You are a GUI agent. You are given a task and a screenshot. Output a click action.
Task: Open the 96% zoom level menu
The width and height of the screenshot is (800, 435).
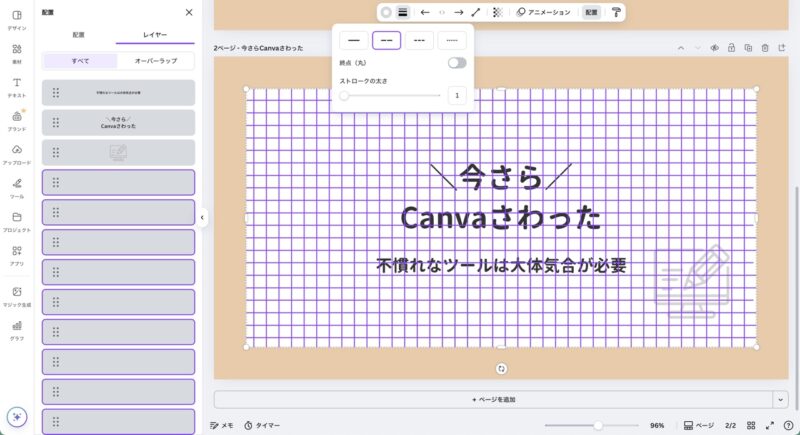657,425
